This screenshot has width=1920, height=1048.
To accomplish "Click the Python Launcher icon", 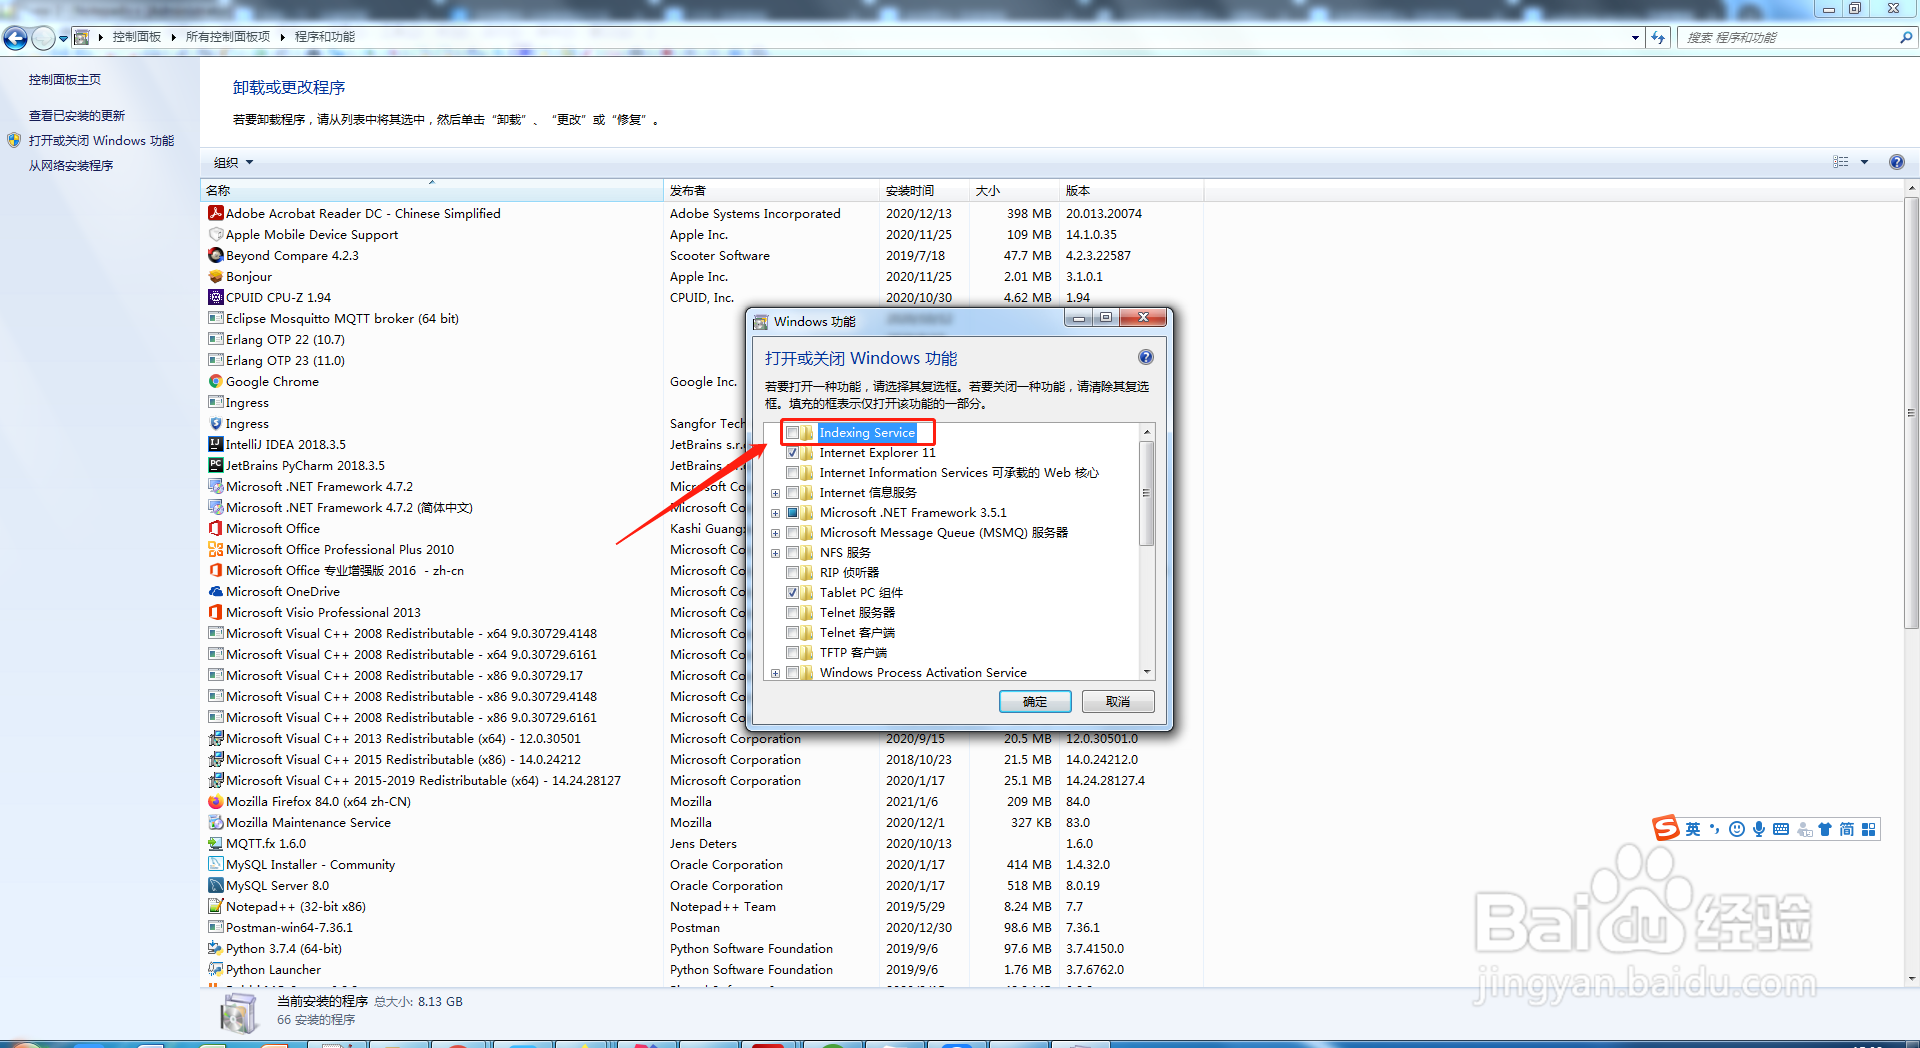I will click(x=215, y=969).
